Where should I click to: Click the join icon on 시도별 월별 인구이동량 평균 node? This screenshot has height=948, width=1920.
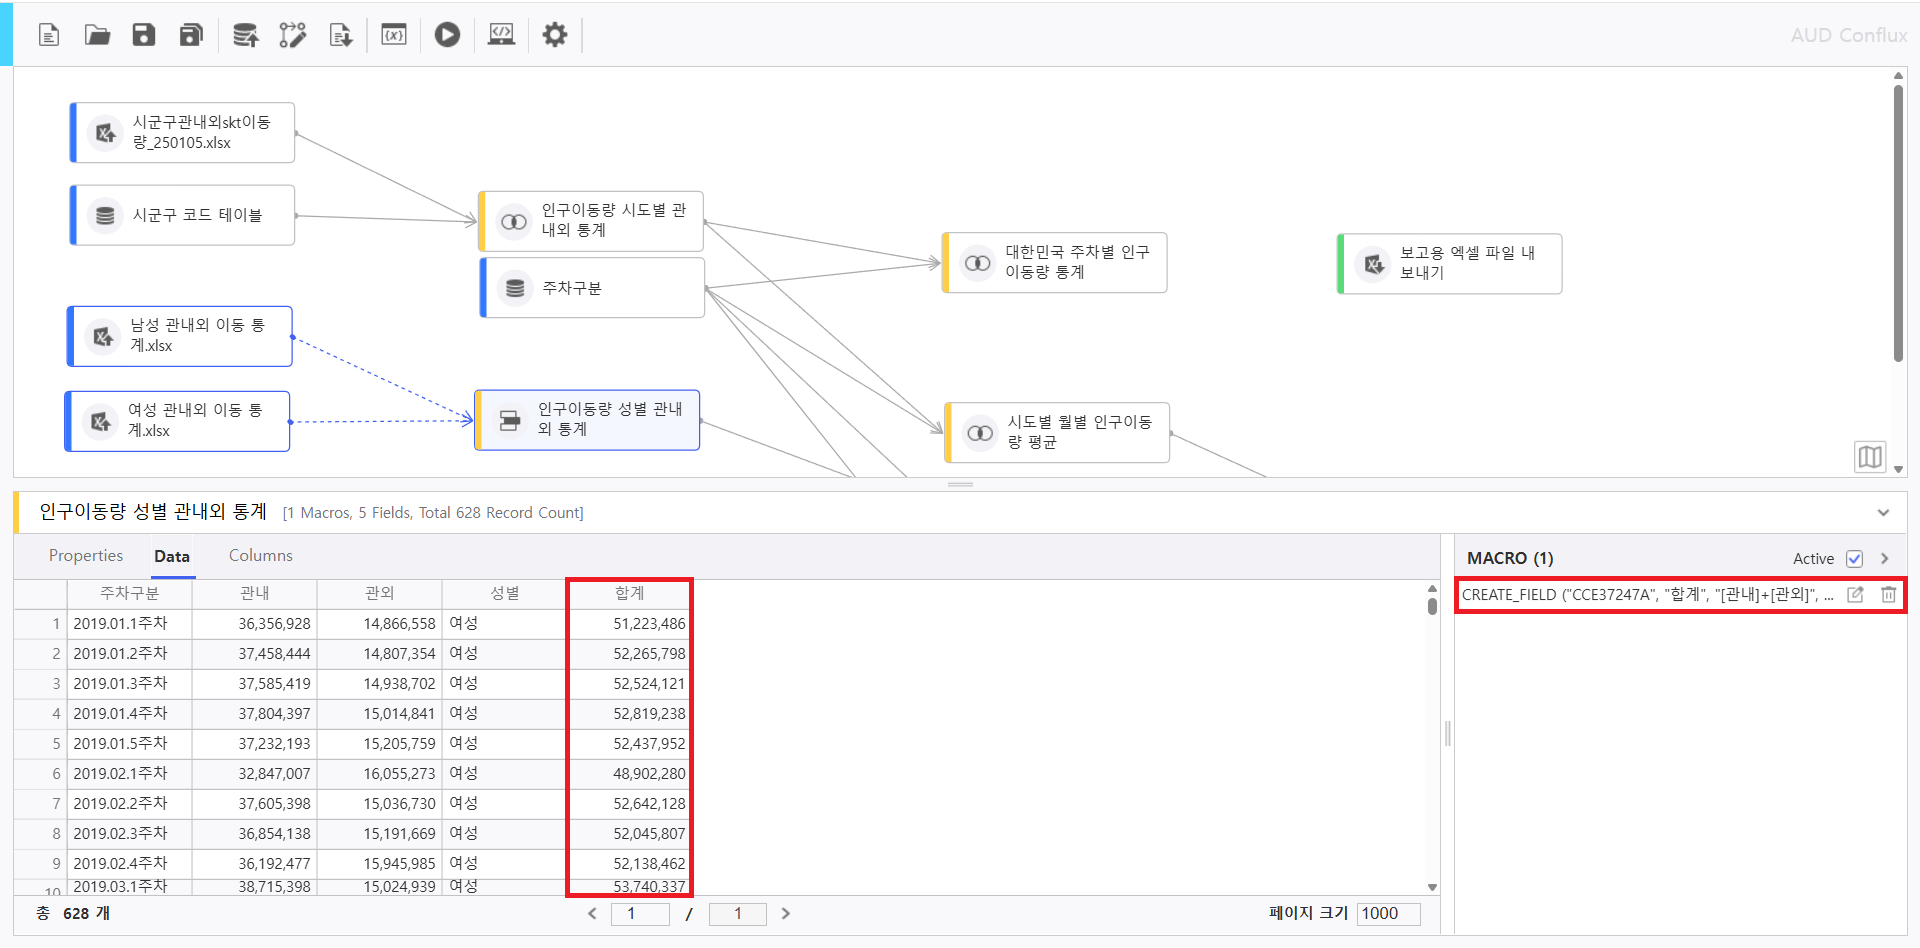click(980, 433)
